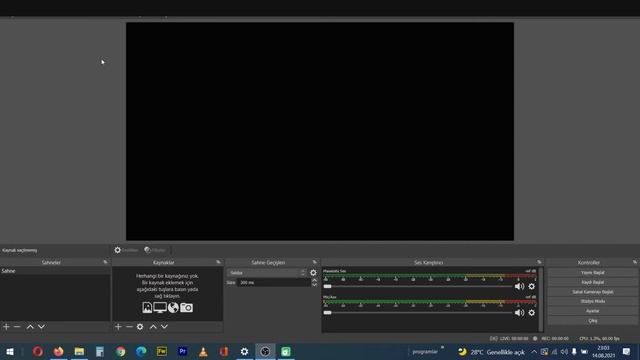Increase transition duration with up arrow
Viewport: 640px width, 360px height.
coord(314,280)
